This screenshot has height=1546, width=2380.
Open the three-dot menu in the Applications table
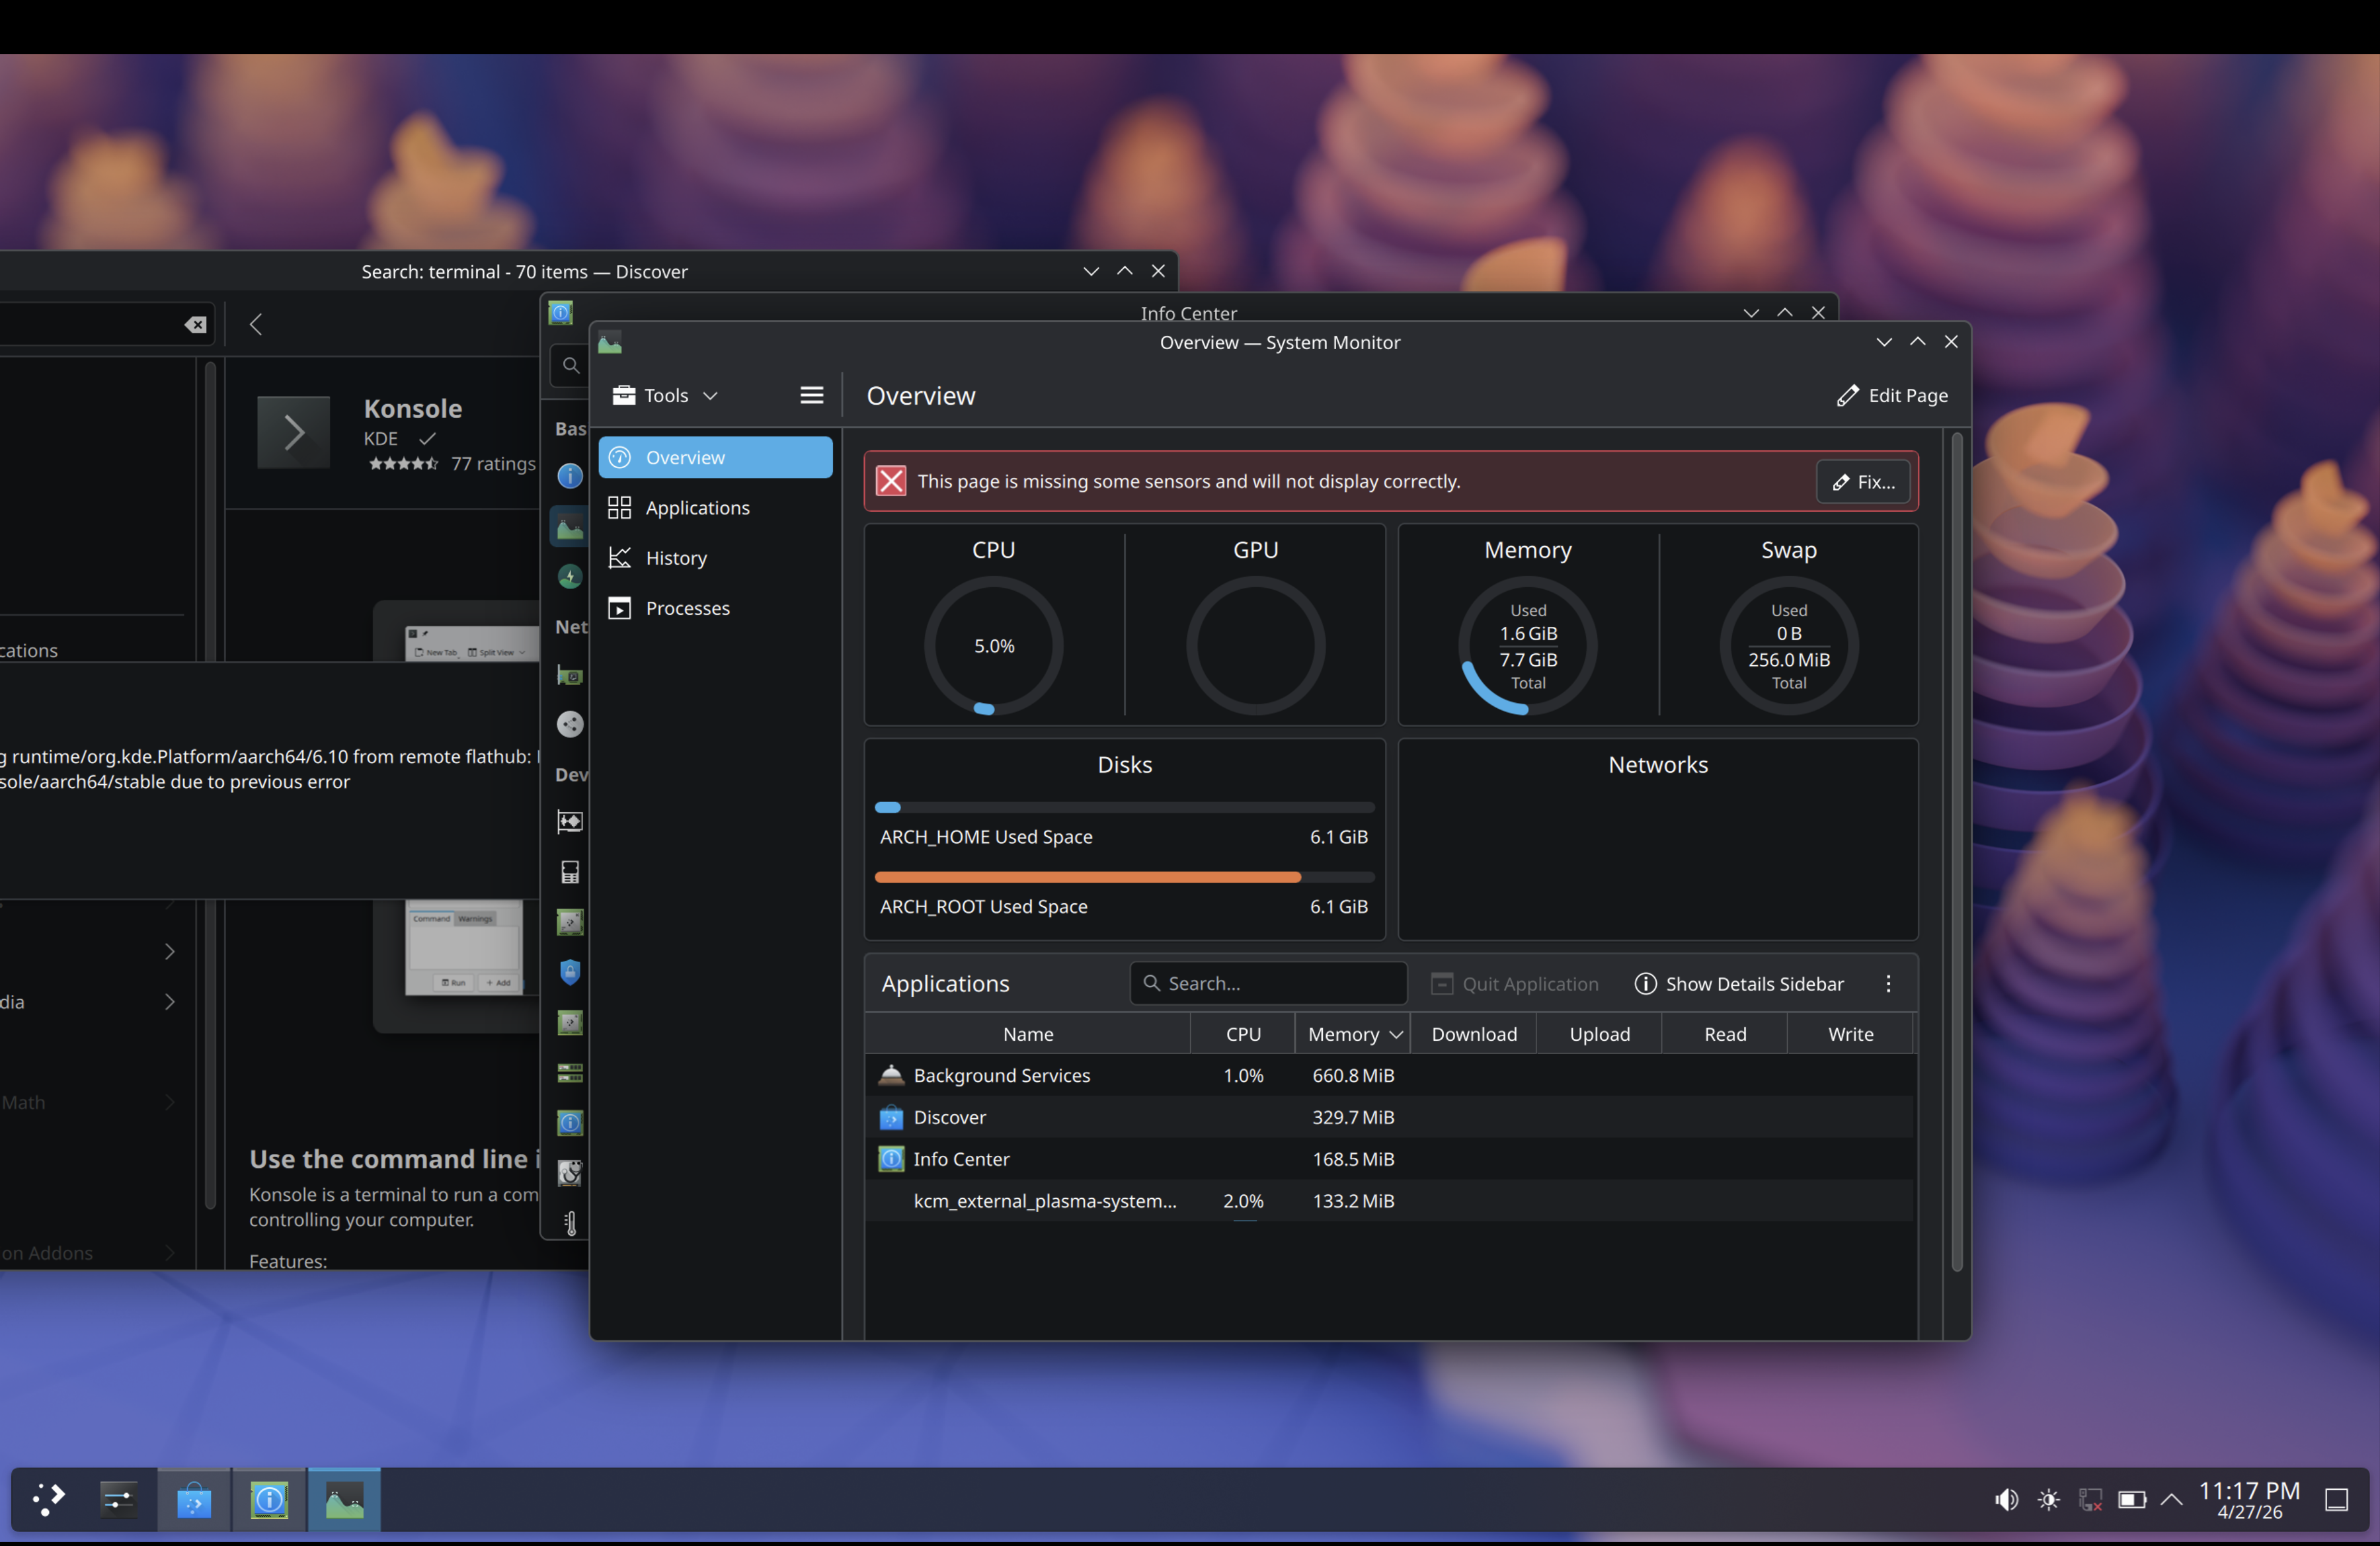tap(1888, 984)
